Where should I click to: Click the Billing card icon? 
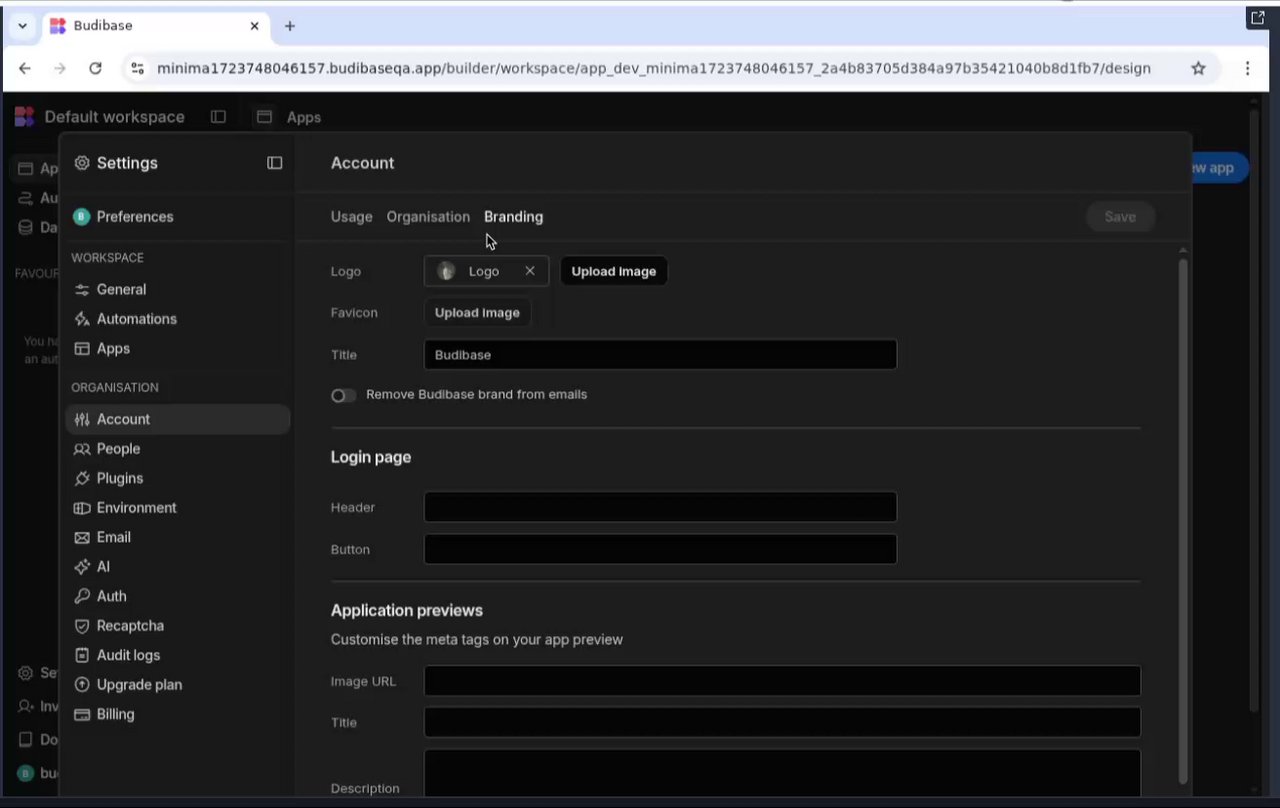pyautogui.click(x=82, y=715)
